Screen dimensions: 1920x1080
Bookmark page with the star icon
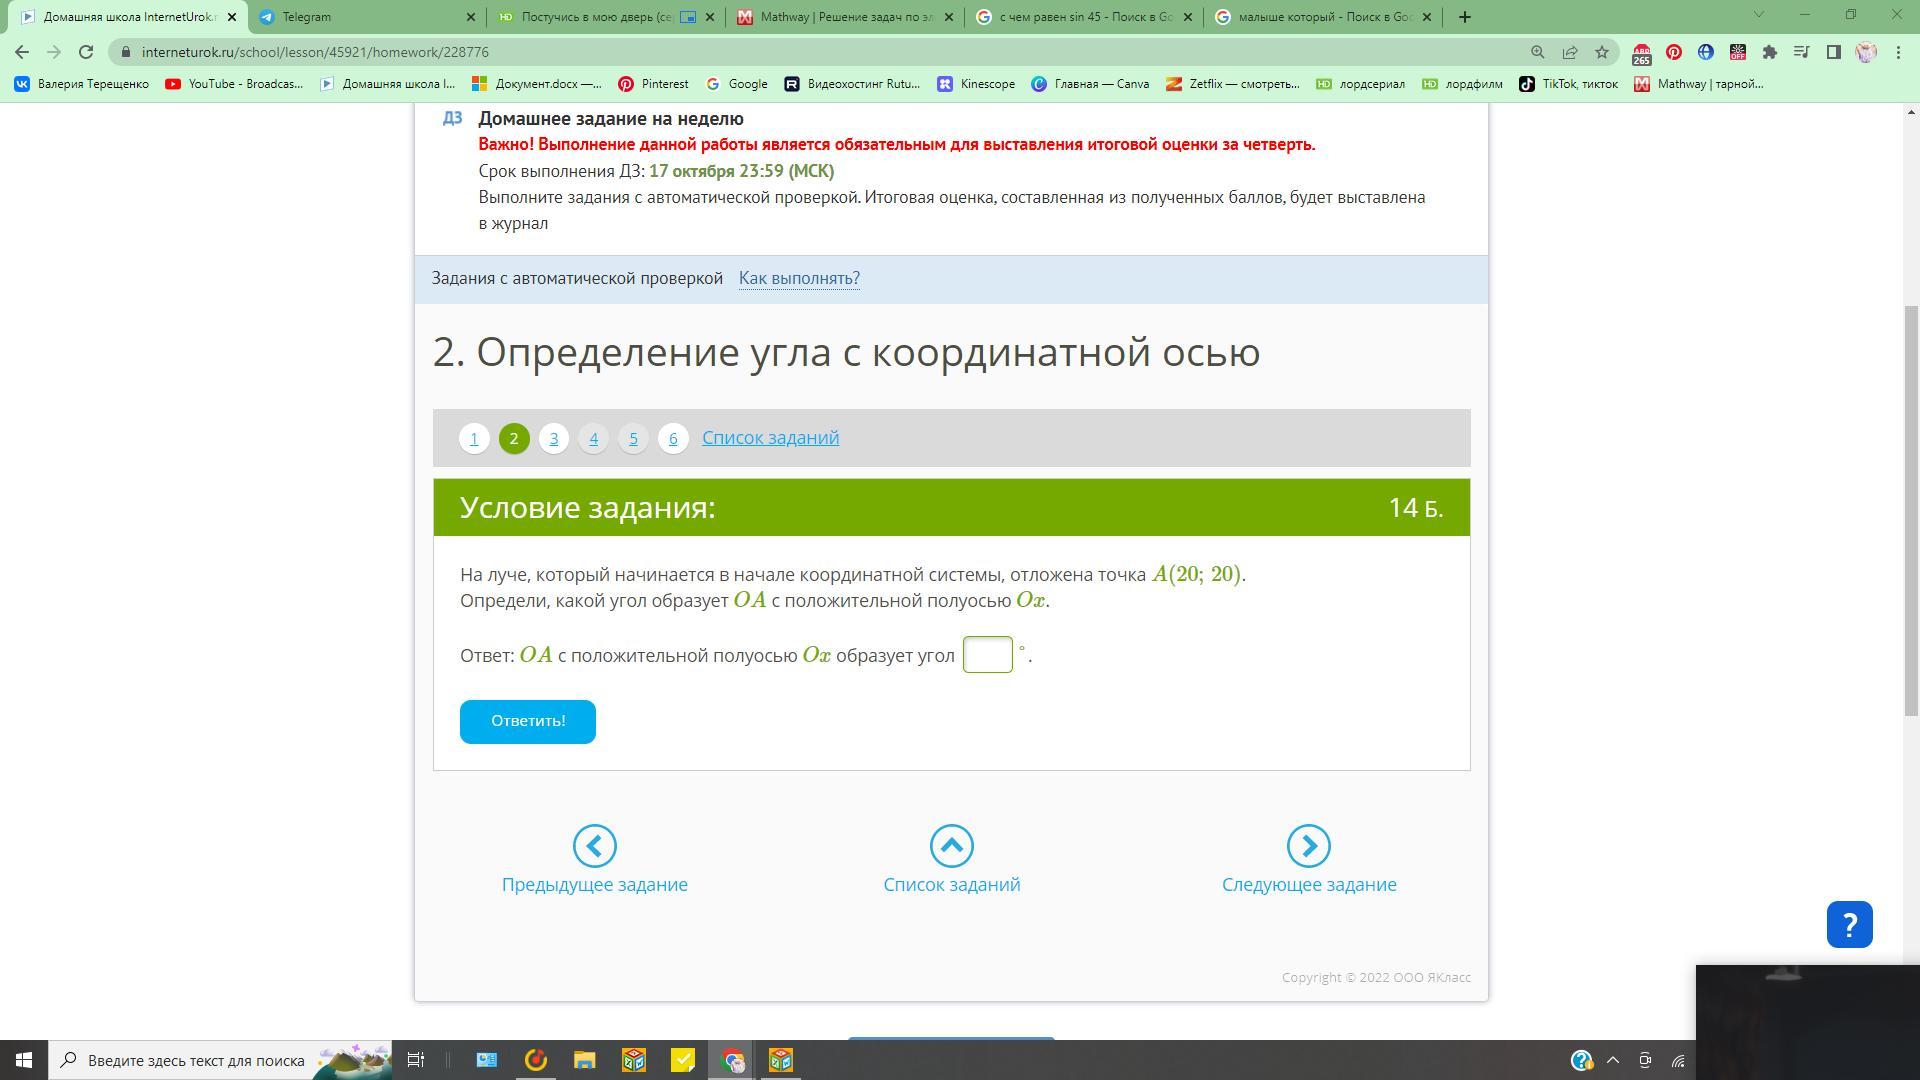point(1602,52)
